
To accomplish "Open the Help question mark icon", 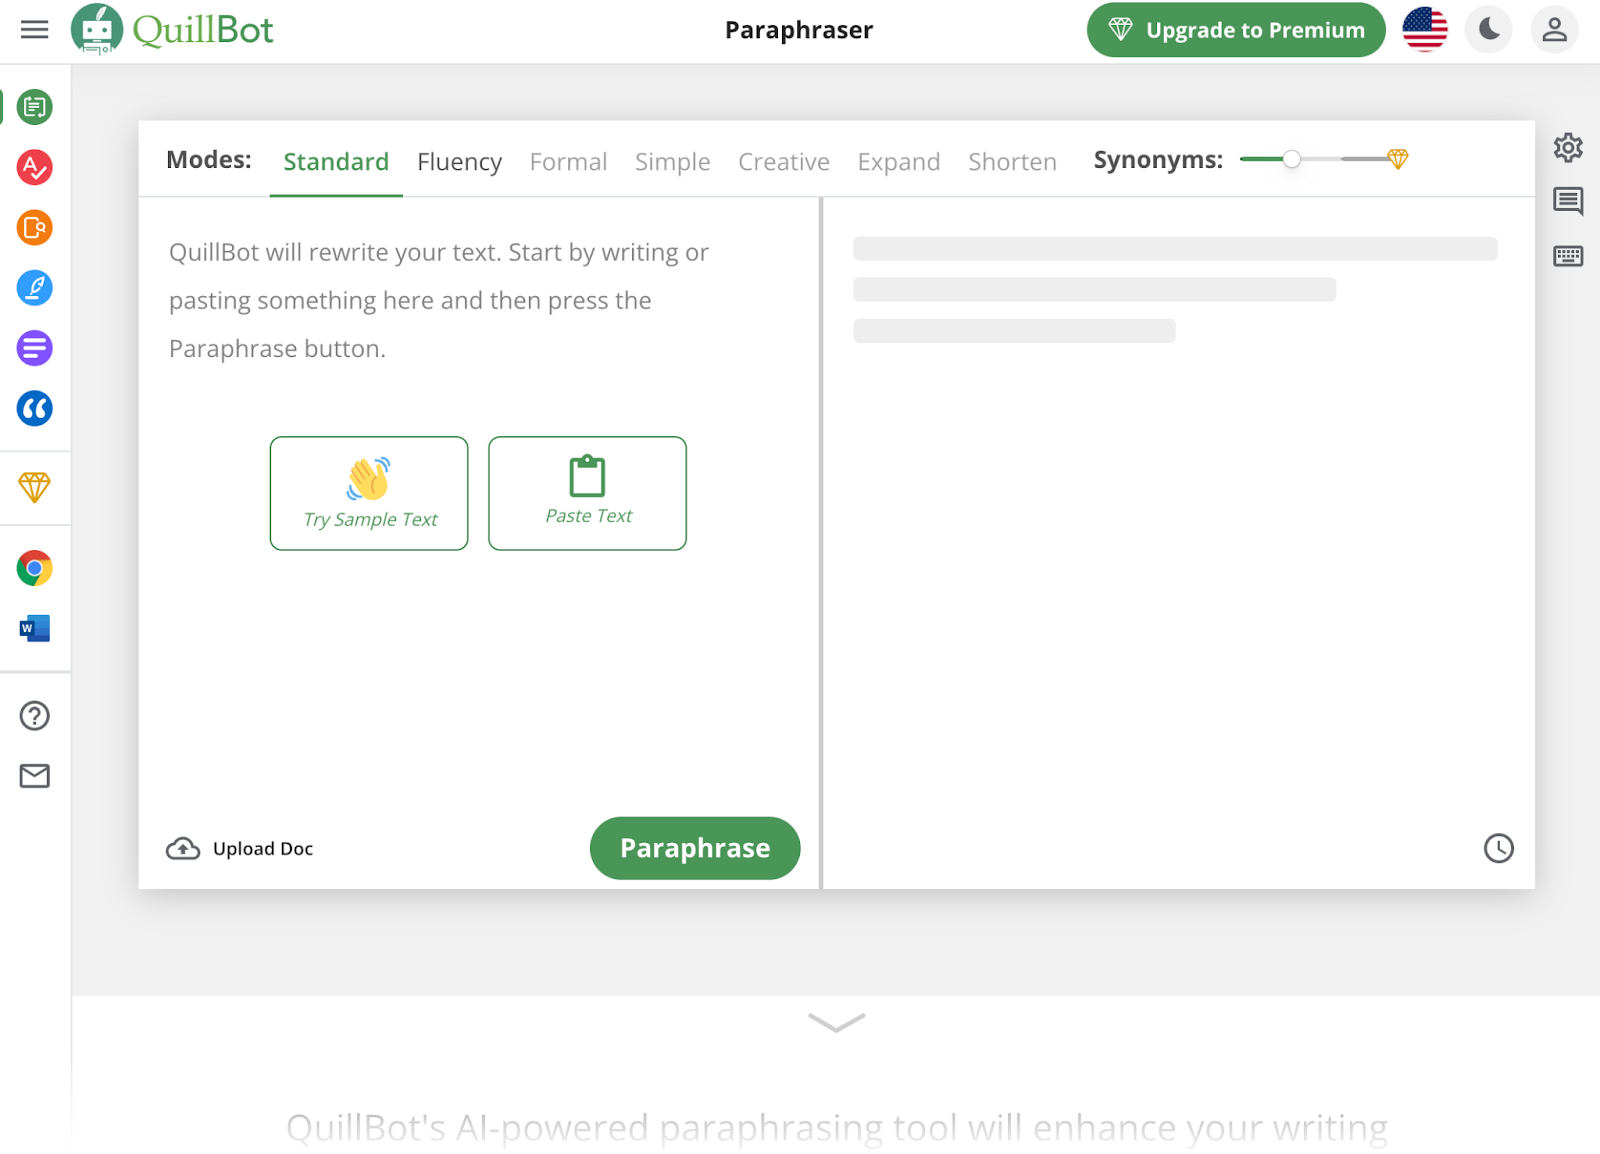I will 35,716.
